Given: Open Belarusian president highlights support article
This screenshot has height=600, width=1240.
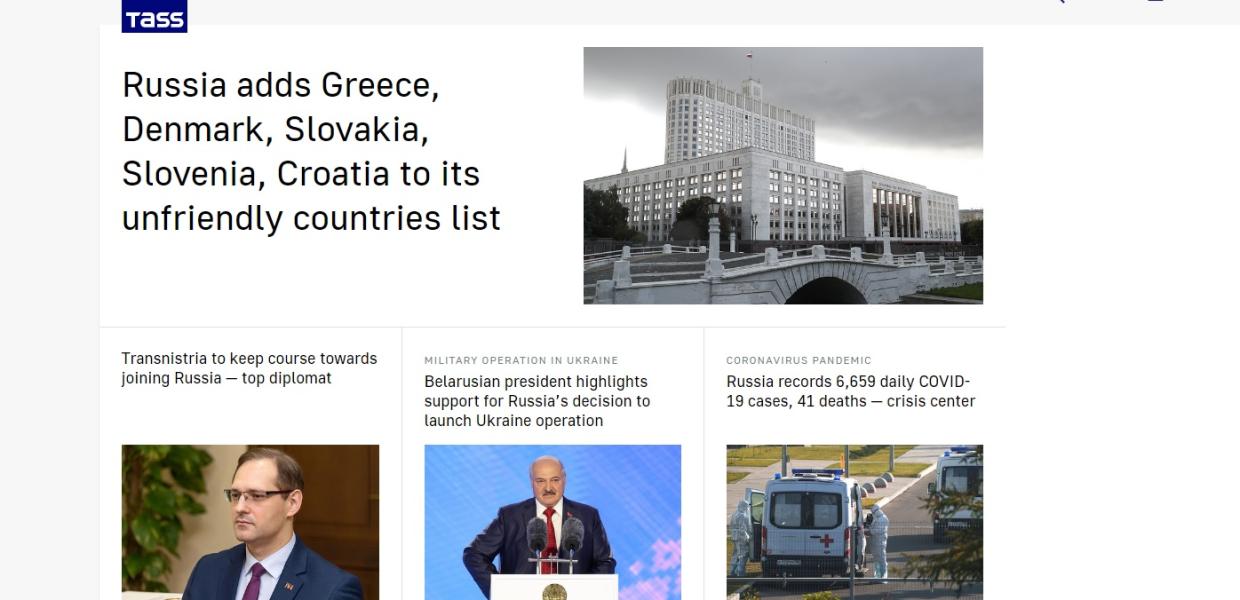Looking at the screenshot, I should coord(537,401).
